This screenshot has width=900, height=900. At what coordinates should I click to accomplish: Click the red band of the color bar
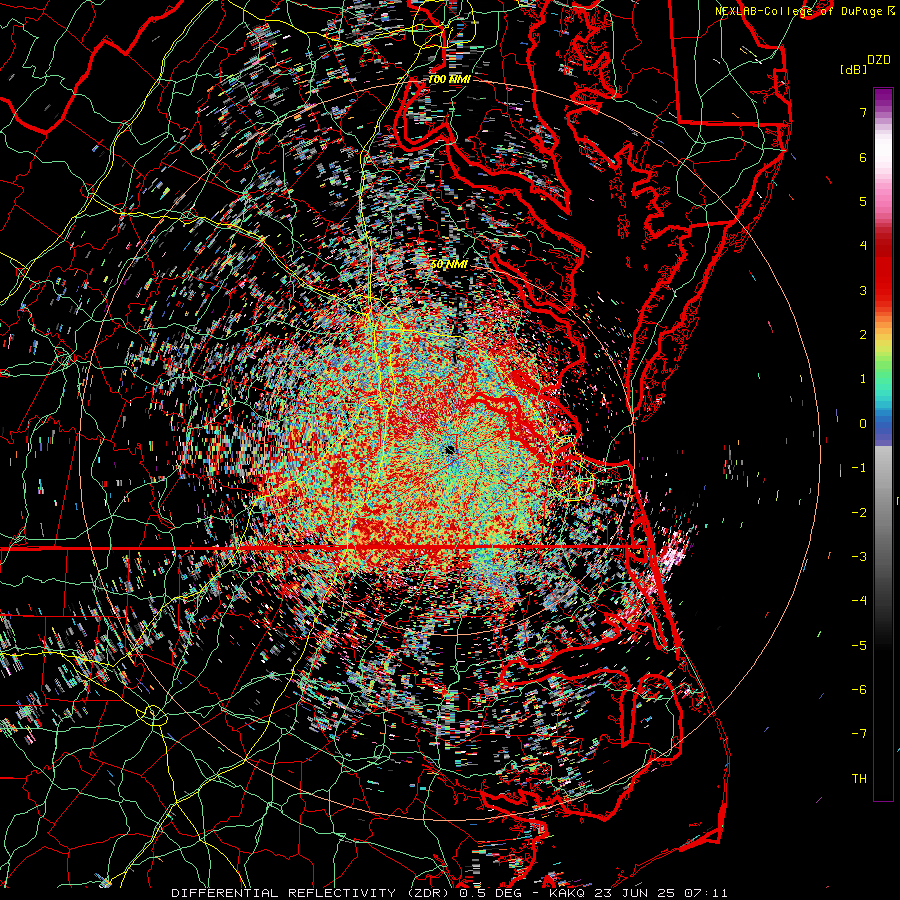point(883,270)
